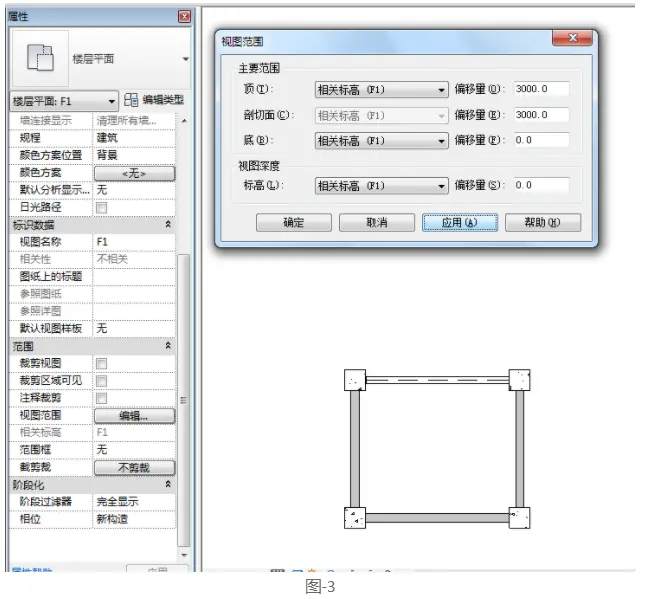Click the properties scrollbar up arrow
This screenshot has height=599, width=647.
coord(184,121)
